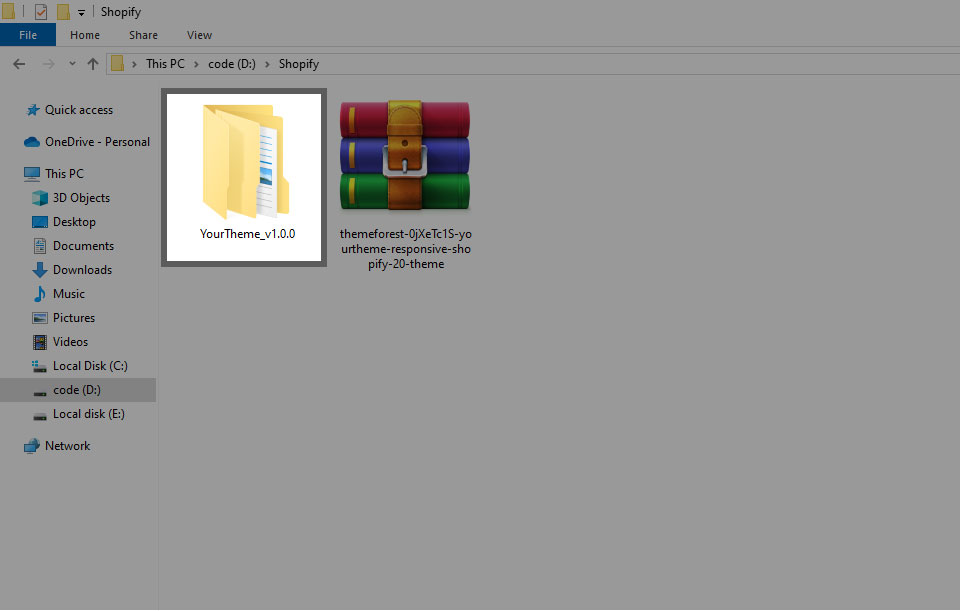Click the Local Disk (C:) drive icon
This screenshot has height=611, width=960.
(x=40, y=366)
